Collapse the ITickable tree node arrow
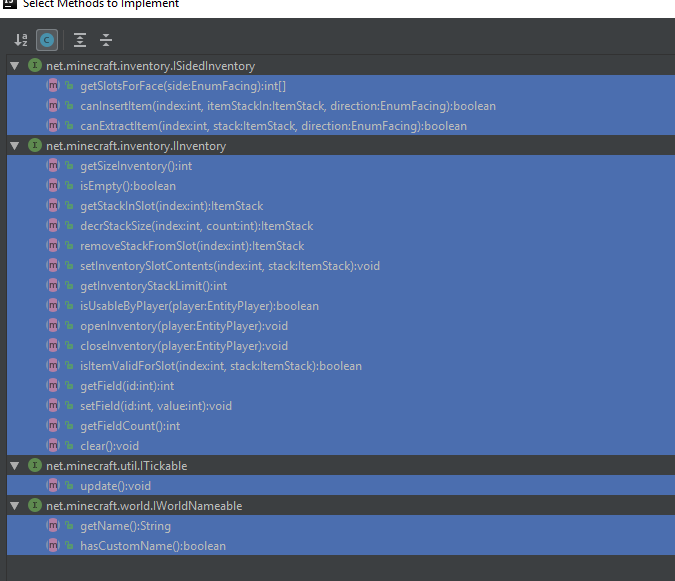 click(x=14, y=466)
